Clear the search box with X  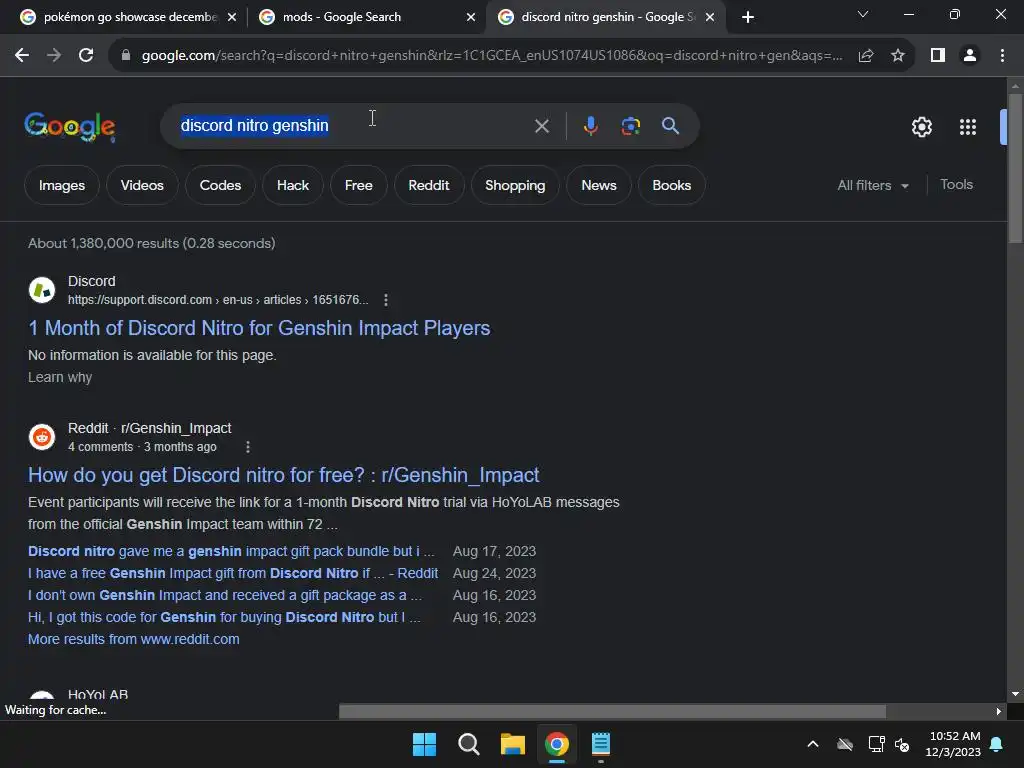pyautogui.click(x=541, y=125)
